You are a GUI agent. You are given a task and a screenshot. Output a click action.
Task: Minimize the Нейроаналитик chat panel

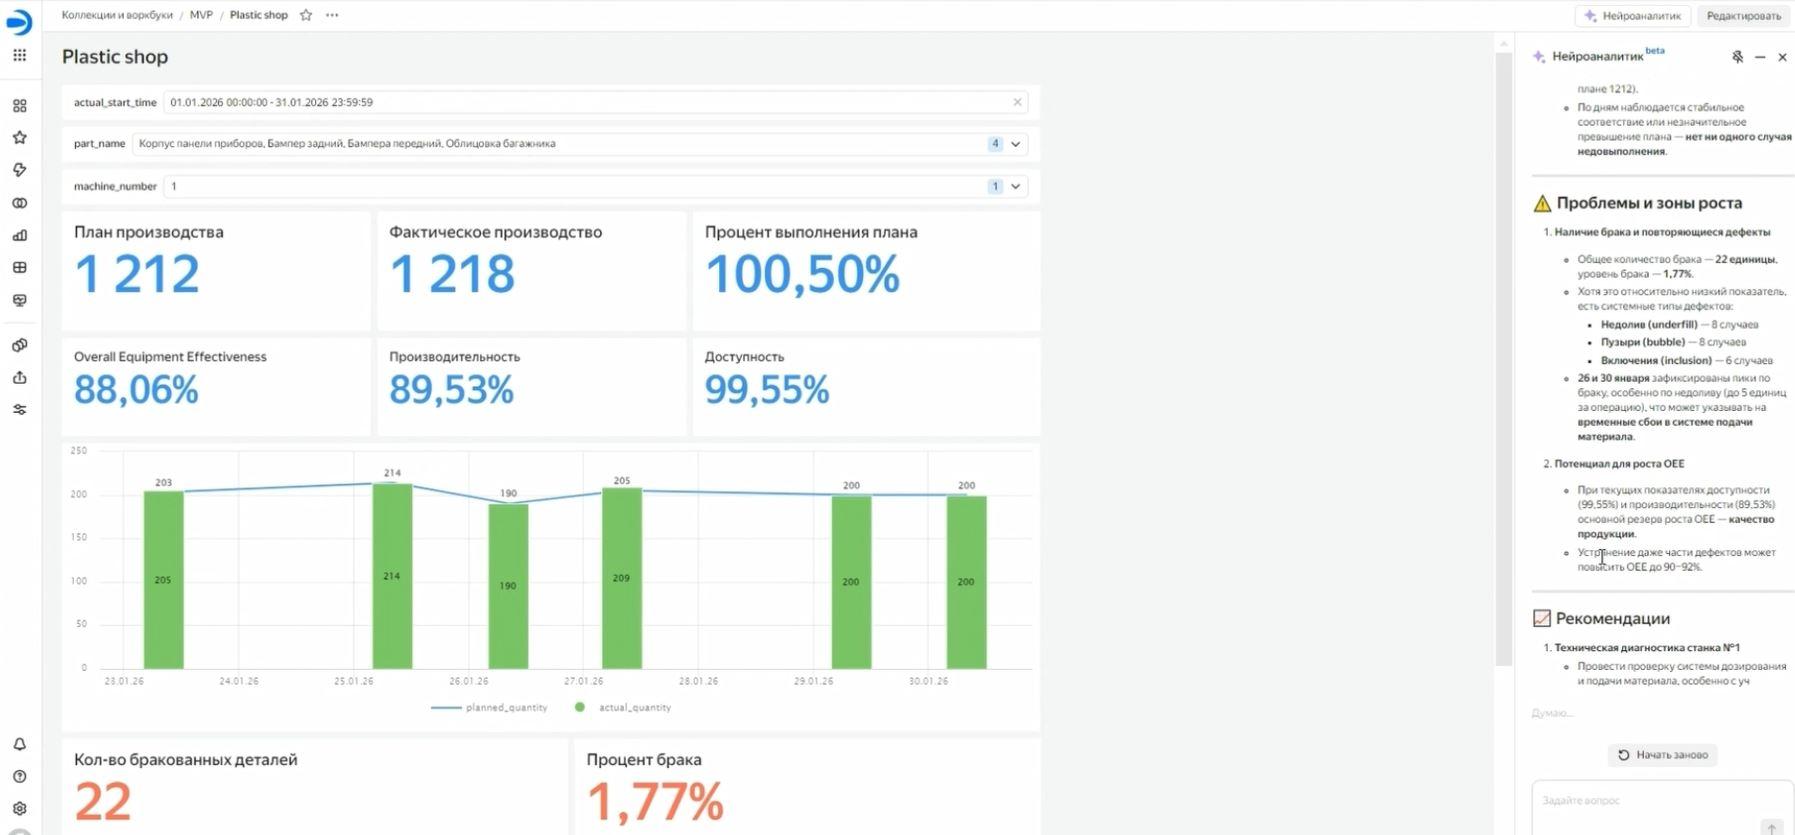point(1760,57)
